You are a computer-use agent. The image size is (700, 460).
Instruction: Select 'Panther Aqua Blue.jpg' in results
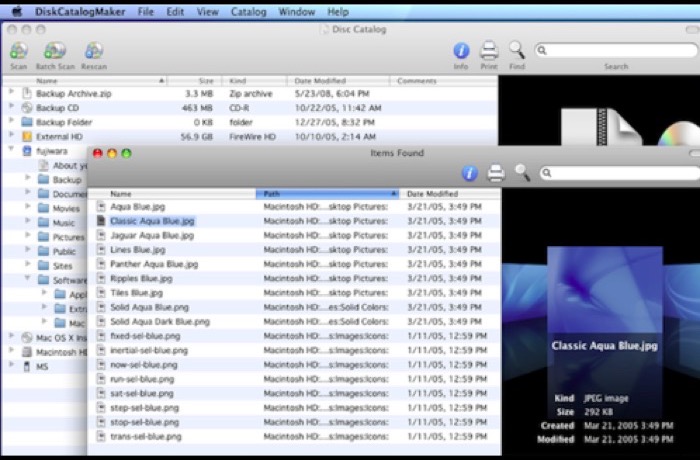(154, 264)
